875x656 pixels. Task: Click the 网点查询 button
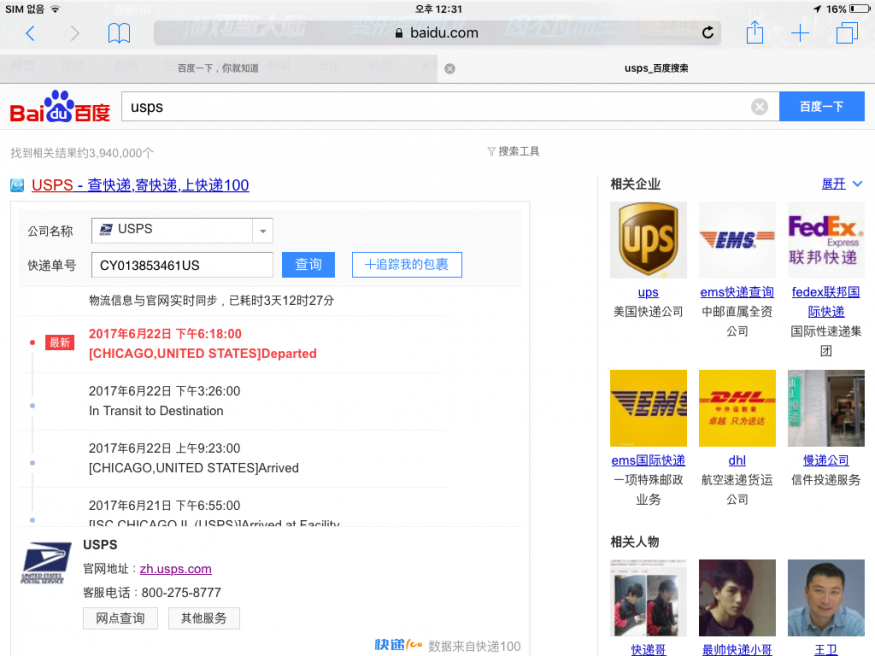(x=121, y=618)
